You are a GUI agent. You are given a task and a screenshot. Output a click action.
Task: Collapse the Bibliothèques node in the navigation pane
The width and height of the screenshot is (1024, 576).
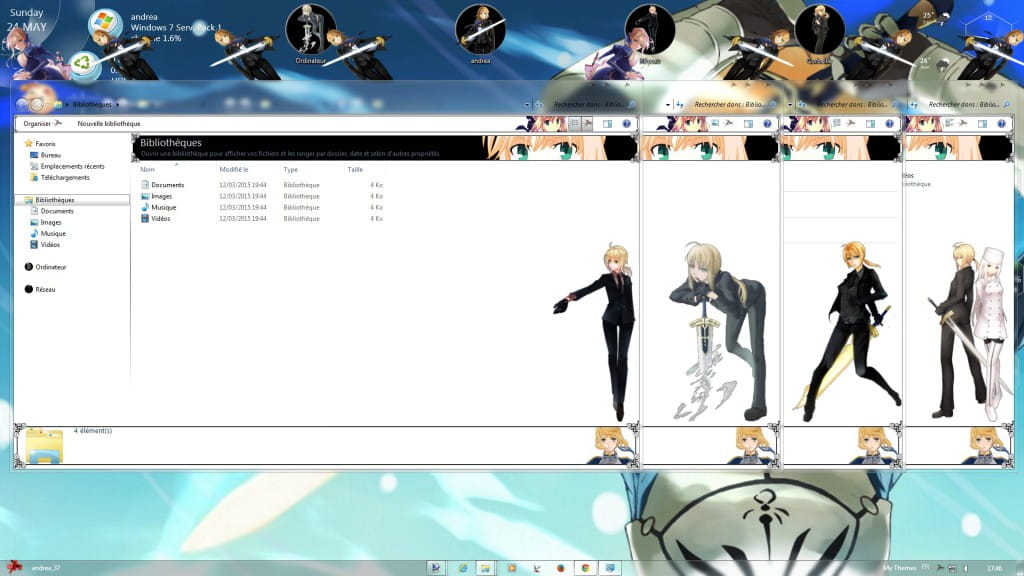click(21, 199)
